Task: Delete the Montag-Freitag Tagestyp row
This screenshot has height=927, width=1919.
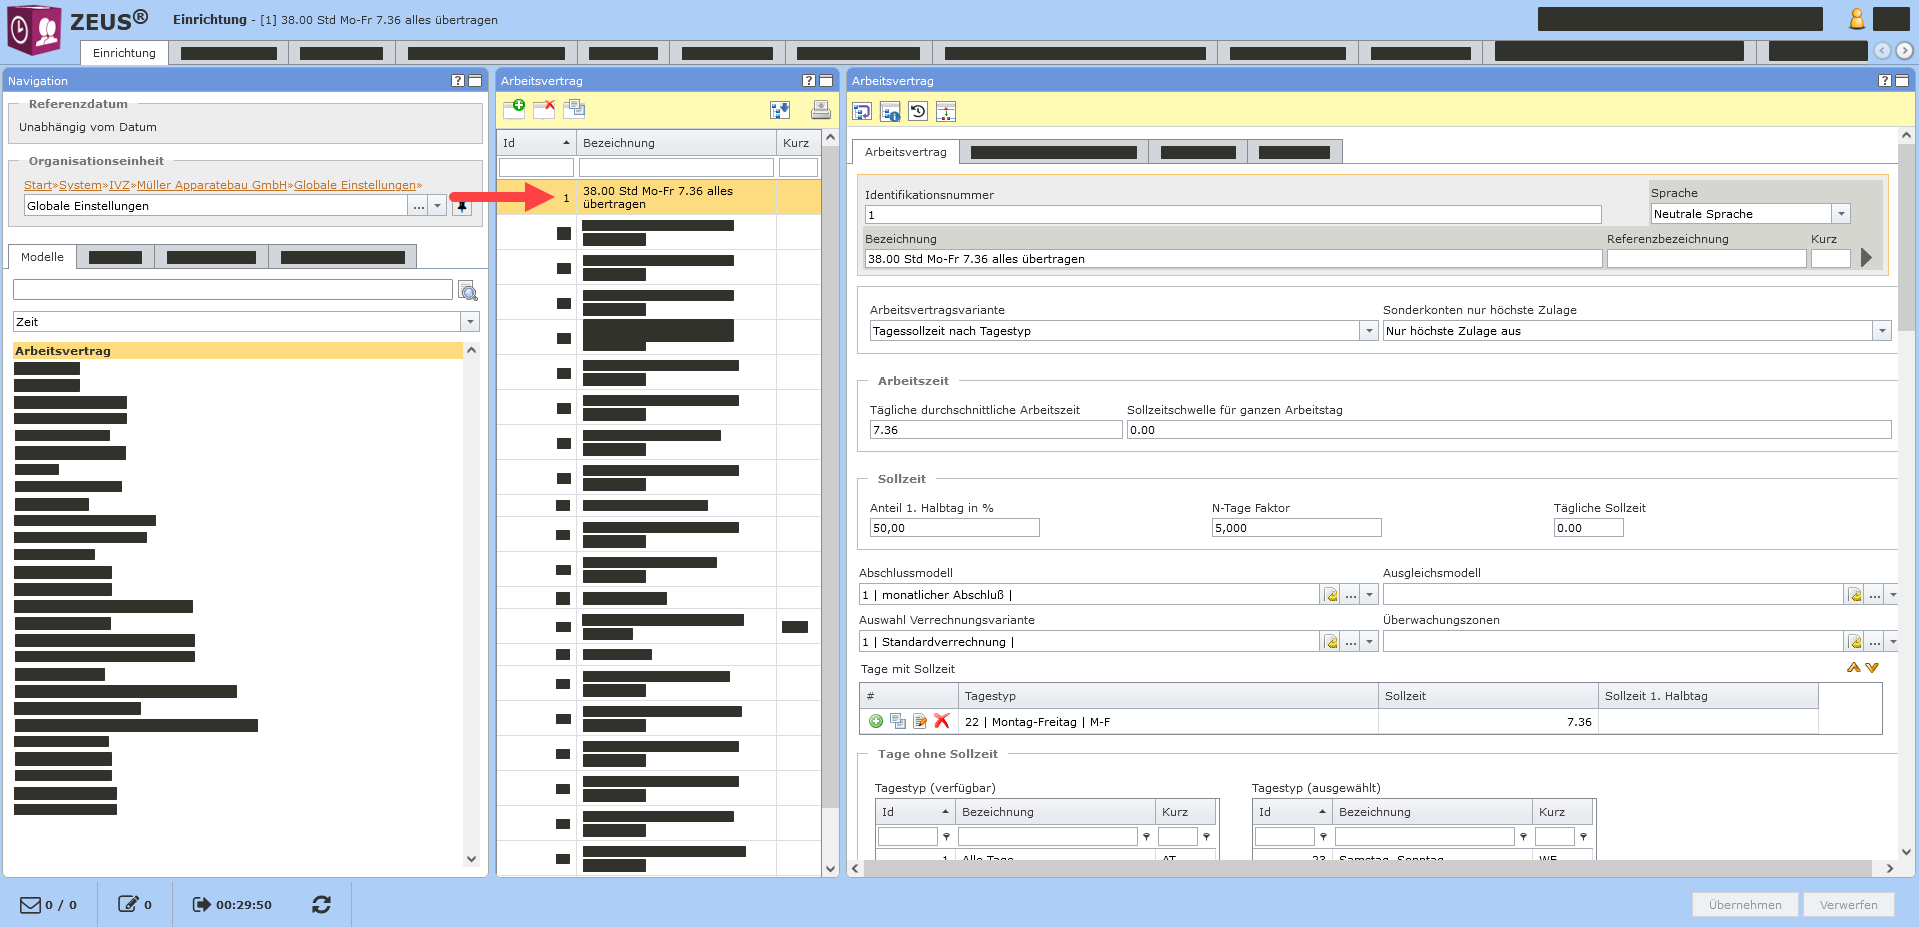Action: [941, 721]
